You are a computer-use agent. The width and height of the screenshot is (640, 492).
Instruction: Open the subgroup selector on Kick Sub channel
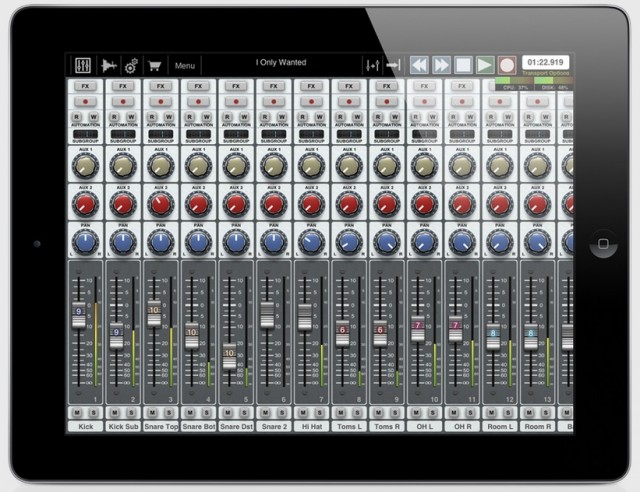click(x=123, y=134)
